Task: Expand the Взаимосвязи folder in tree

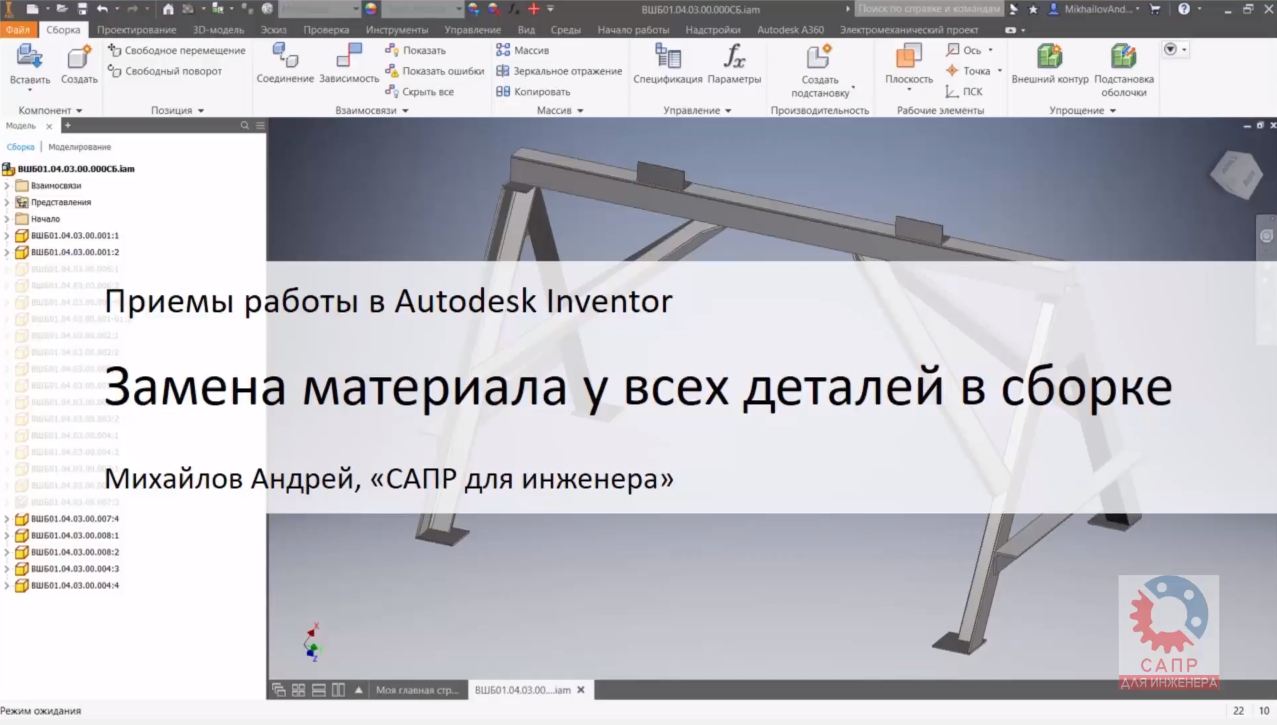Action: (x=7, y=186)
